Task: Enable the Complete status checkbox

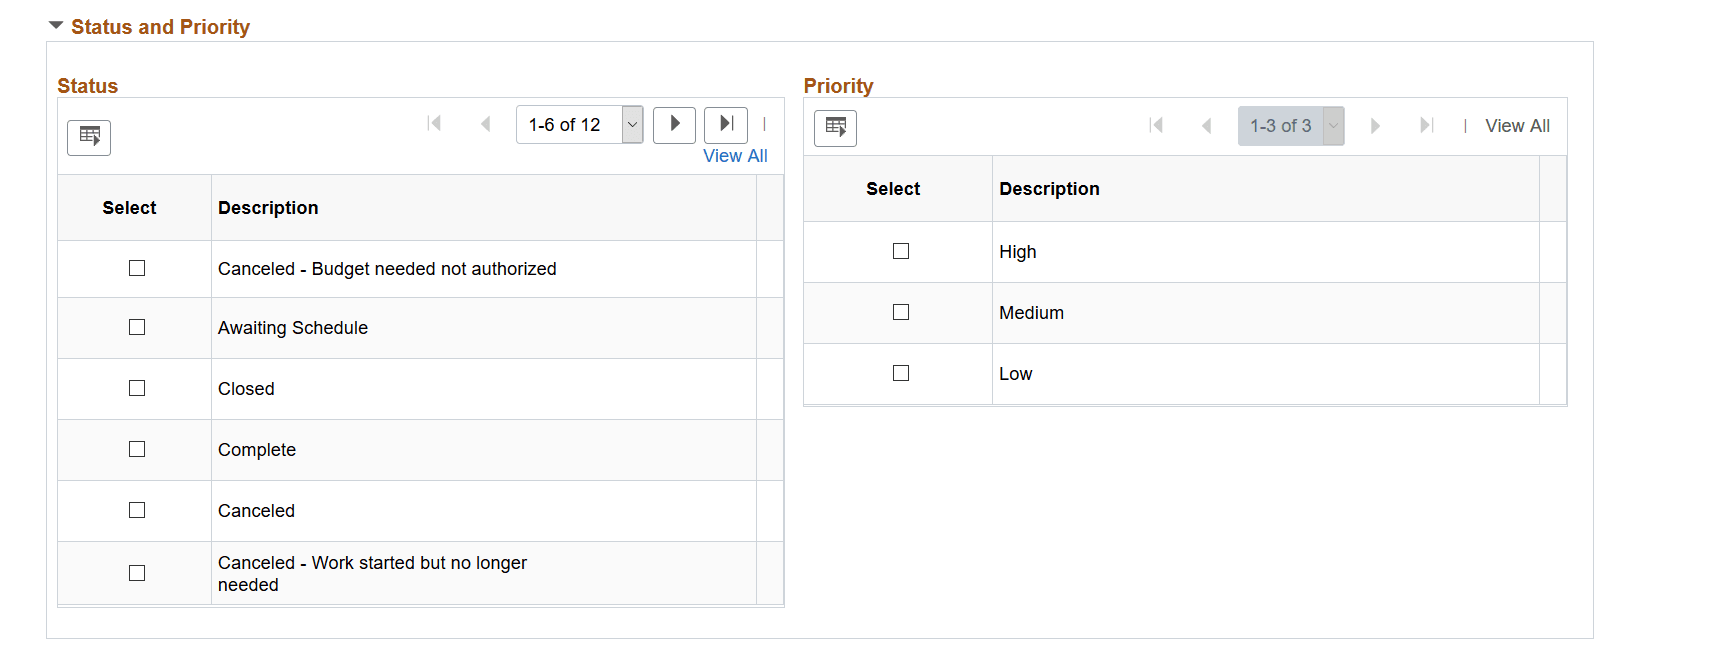Action: (137, 449)
